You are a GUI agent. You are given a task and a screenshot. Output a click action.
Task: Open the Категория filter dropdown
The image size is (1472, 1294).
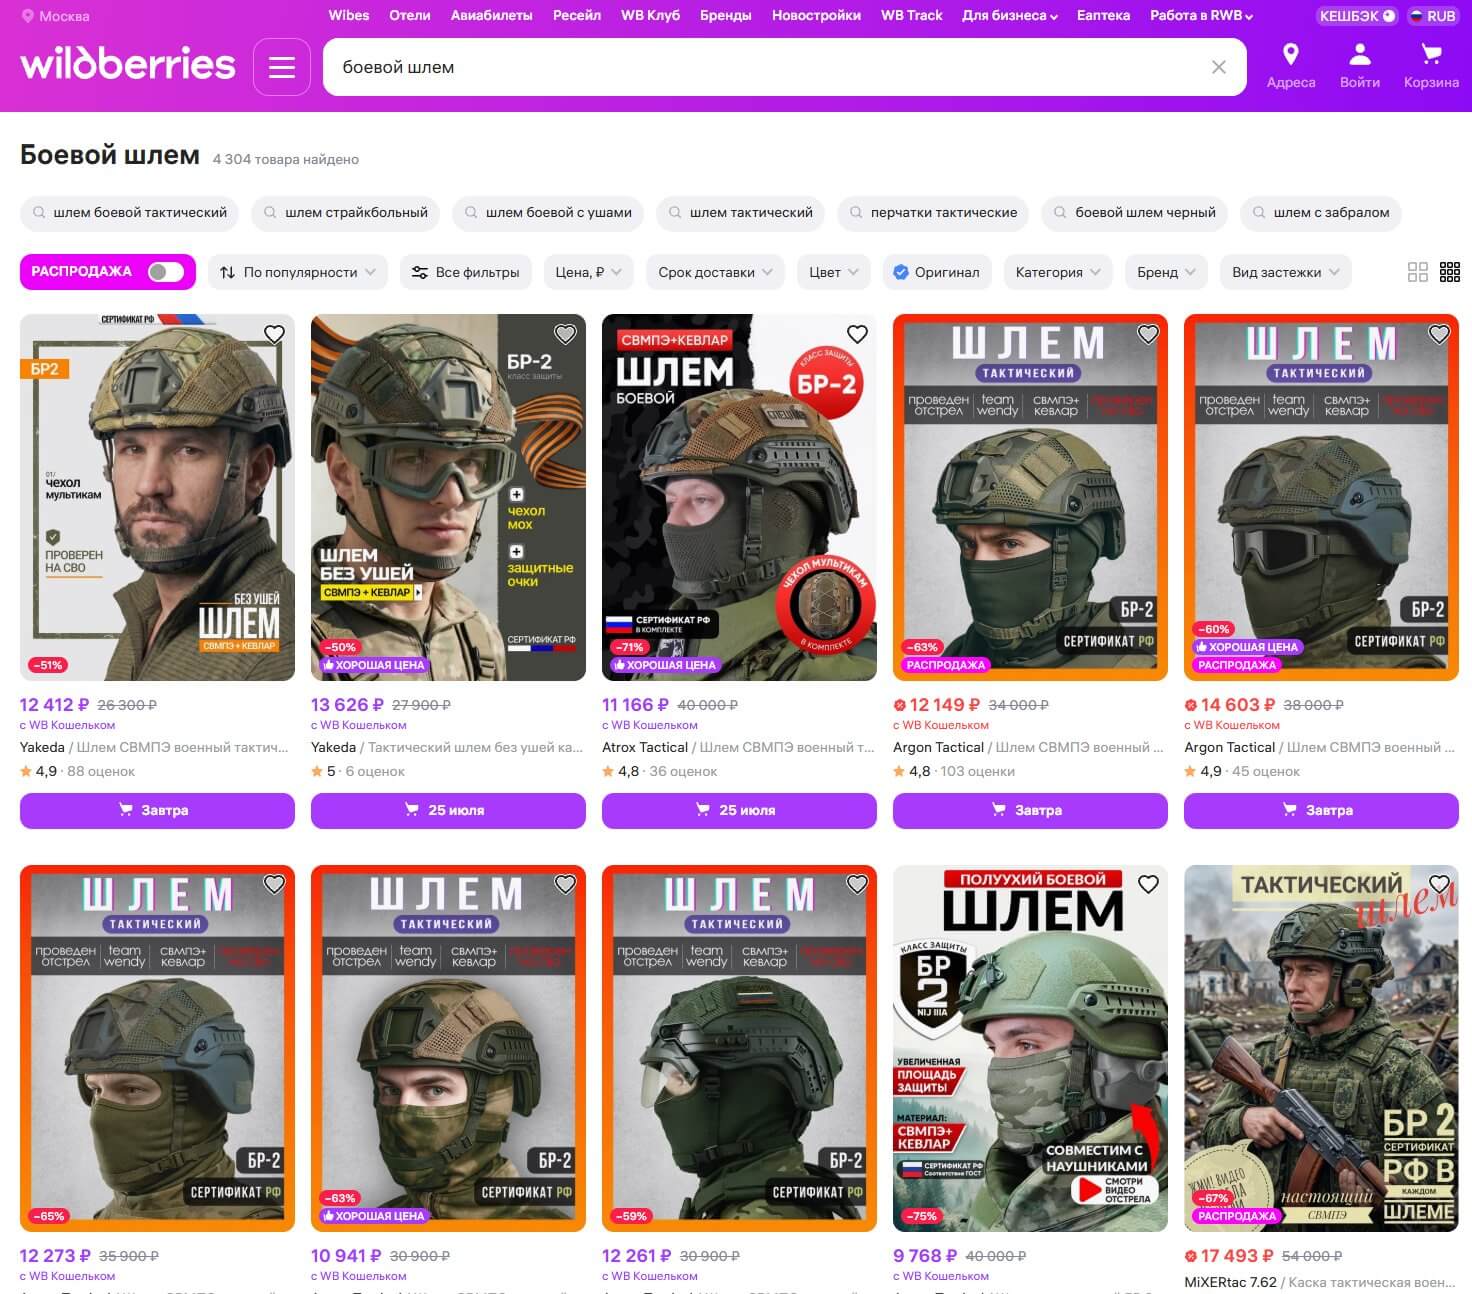(x=1058, y=272)
